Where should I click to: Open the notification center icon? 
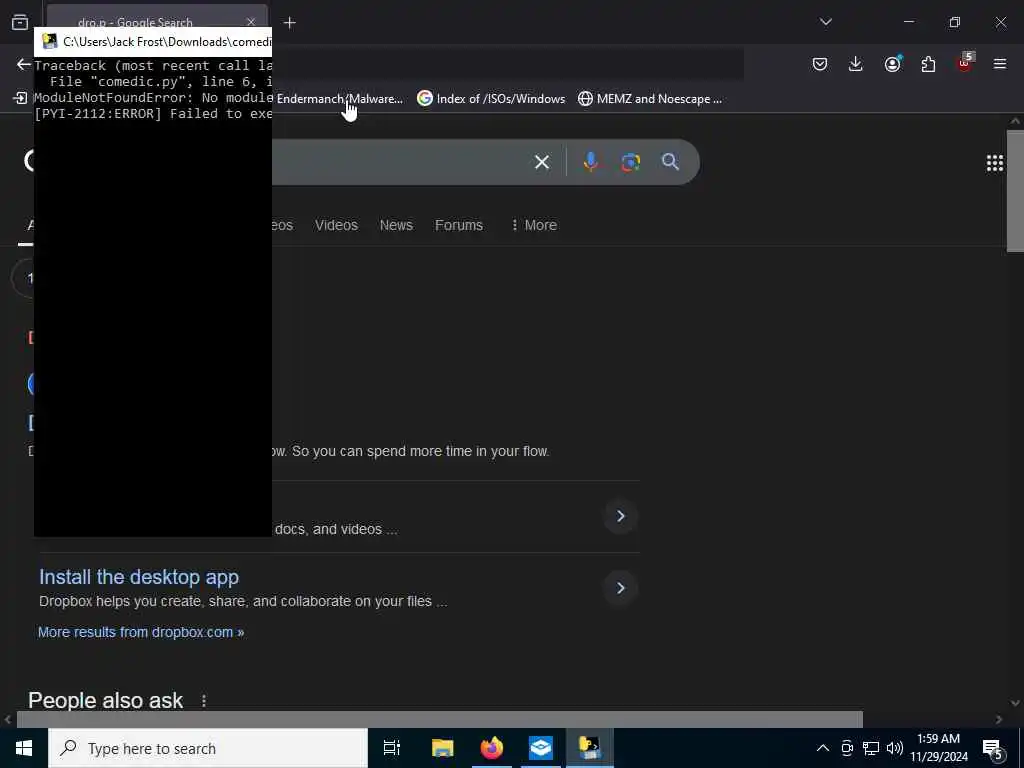click(993, 749)
